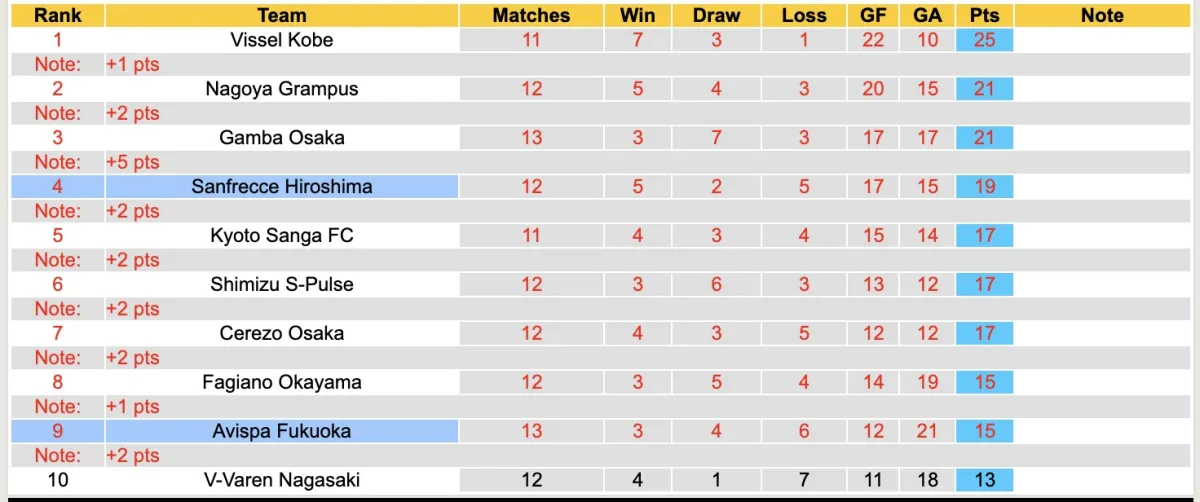Click the GF column header
The width and height of the screenshot is (1200, 502).
pyautogui.click(x=873, y=15)
